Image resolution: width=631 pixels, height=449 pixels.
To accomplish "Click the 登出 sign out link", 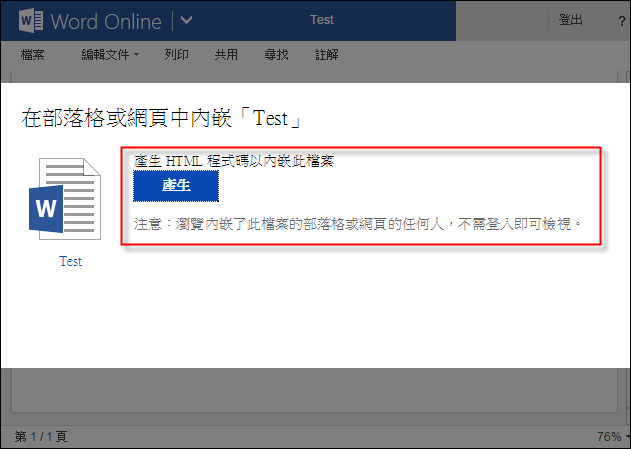I will click(570, 20).
